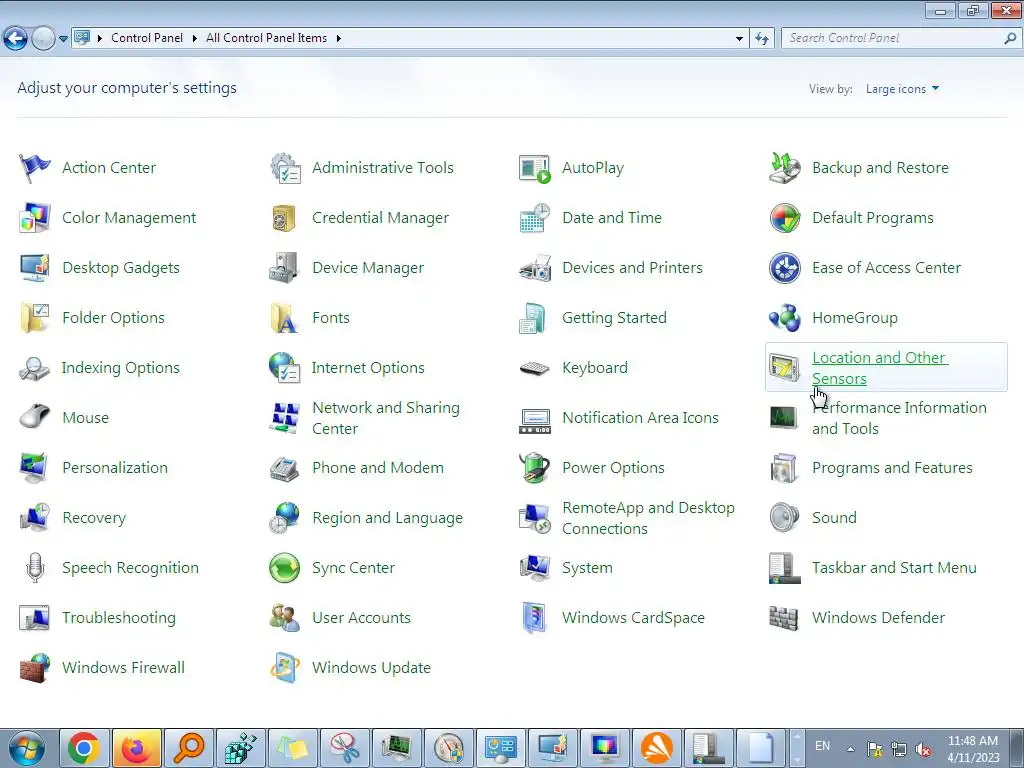Click the Windows CardSpace link
The height and width of the screenshot is (768, 1024).
pyautogui.click(x=633, y=618)
